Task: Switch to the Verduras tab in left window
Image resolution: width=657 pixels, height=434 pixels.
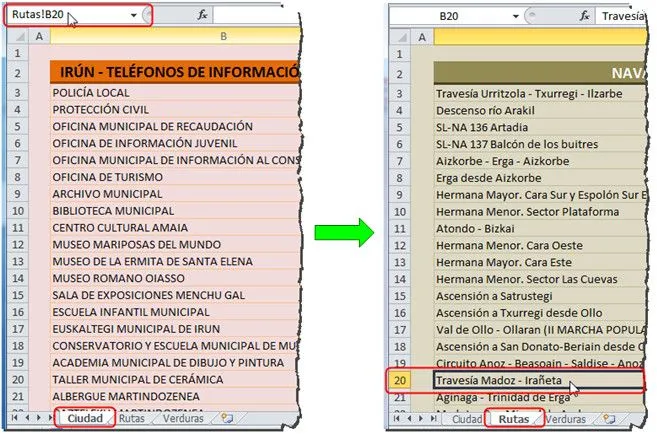Action: tap(183, 418)
